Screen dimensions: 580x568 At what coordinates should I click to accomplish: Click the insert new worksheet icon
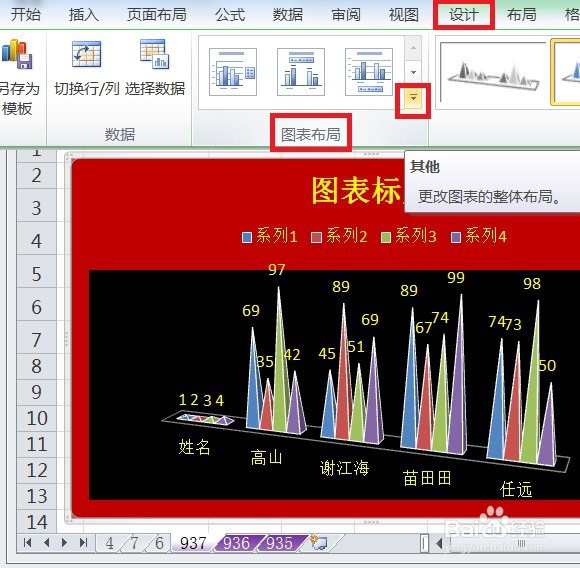(319, 542)
